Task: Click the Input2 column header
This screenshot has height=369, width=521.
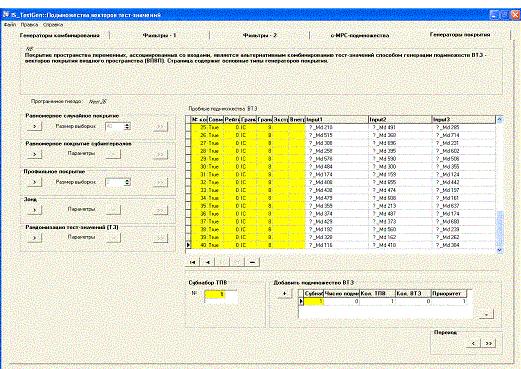Action: [x=400, y=119]
